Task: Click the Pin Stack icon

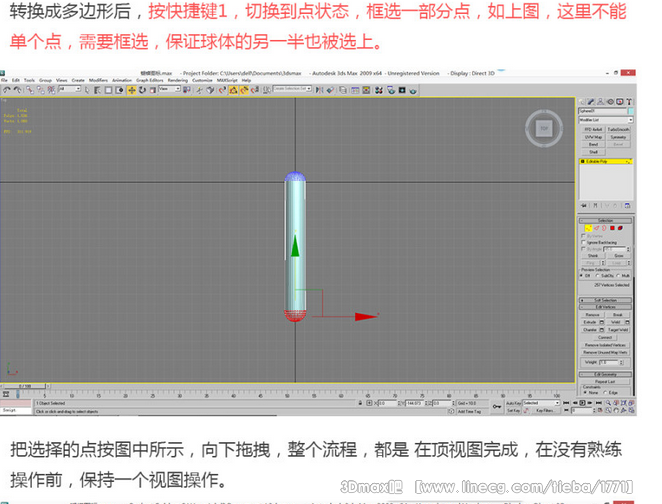Action: tap(584, 206)
